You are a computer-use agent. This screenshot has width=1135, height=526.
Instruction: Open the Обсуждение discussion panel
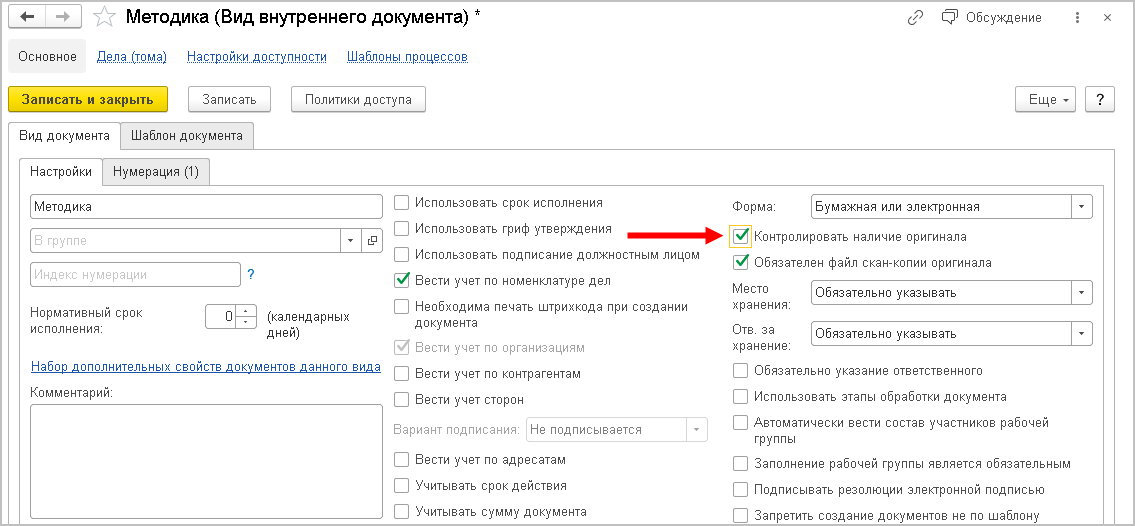pos(991,18)
